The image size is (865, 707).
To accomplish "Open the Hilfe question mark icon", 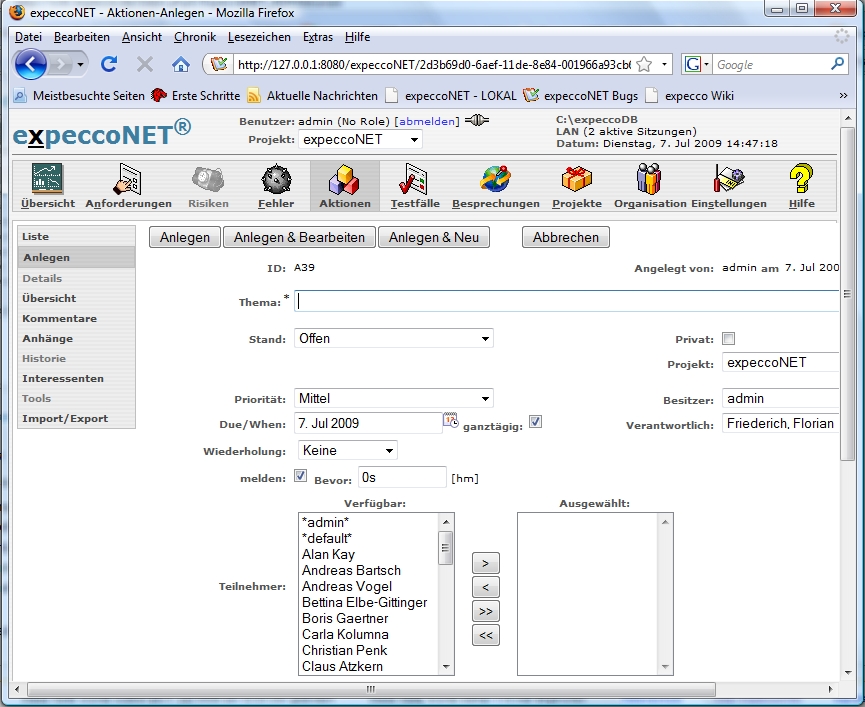I will coord(801,180).
